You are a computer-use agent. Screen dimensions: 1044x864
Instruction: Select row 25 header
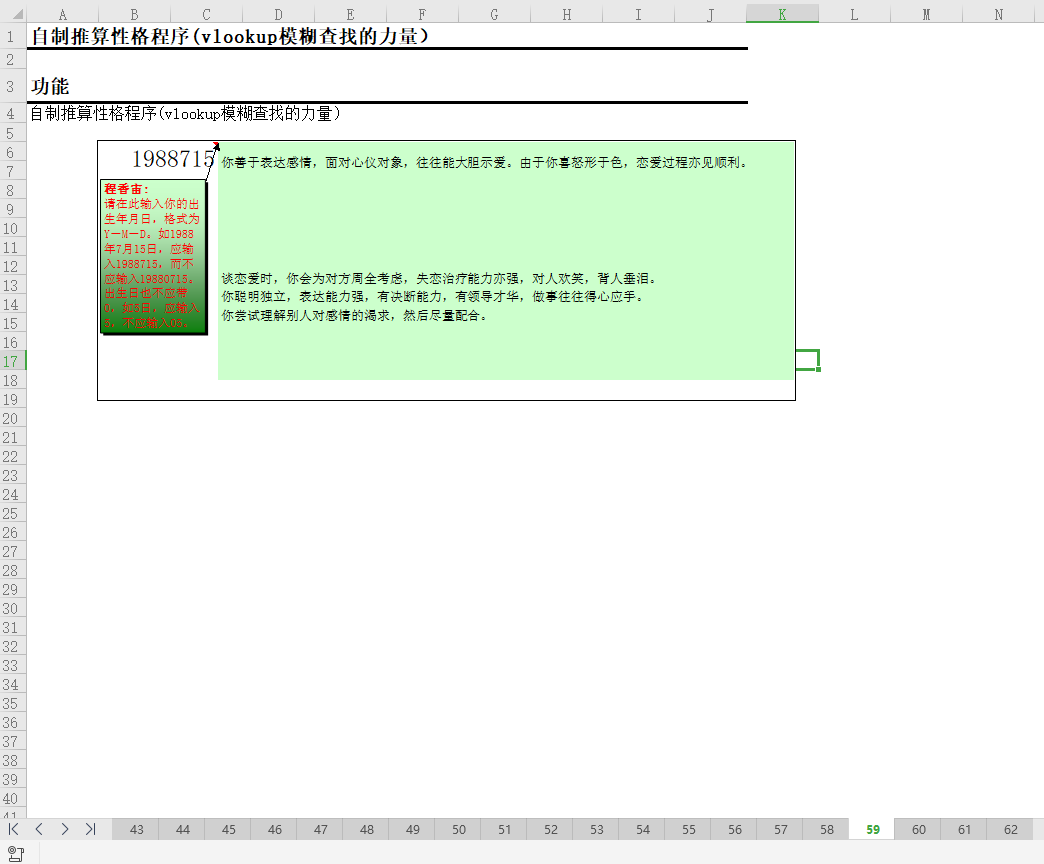tap(13, 513)
